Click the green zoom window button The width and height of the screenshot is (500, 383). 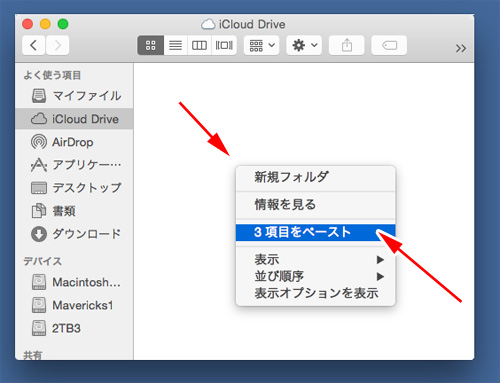pos(63,24)
